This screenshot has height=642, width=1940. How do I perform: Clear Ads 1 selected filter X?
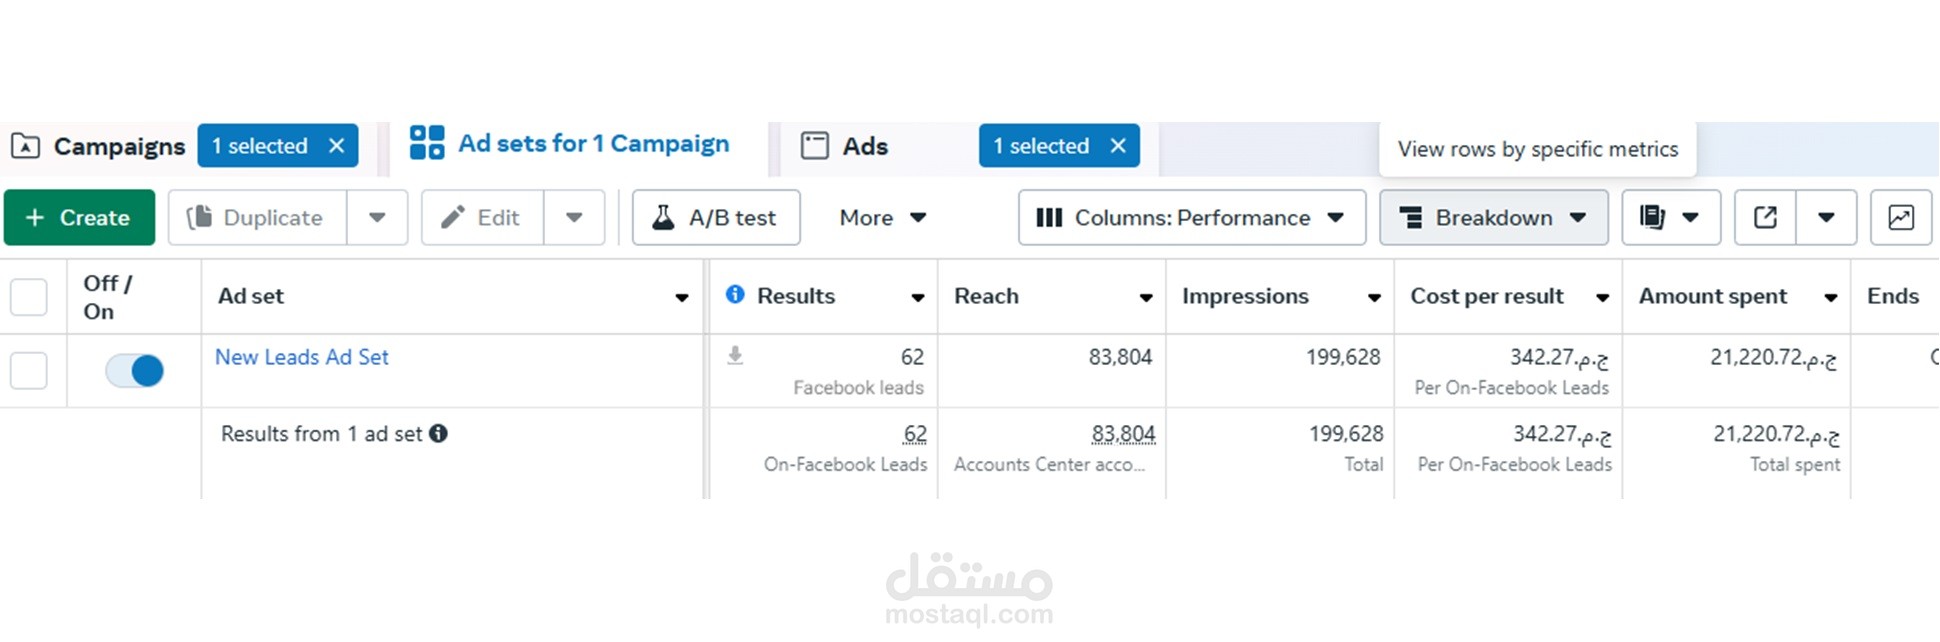coord(1118,146)
